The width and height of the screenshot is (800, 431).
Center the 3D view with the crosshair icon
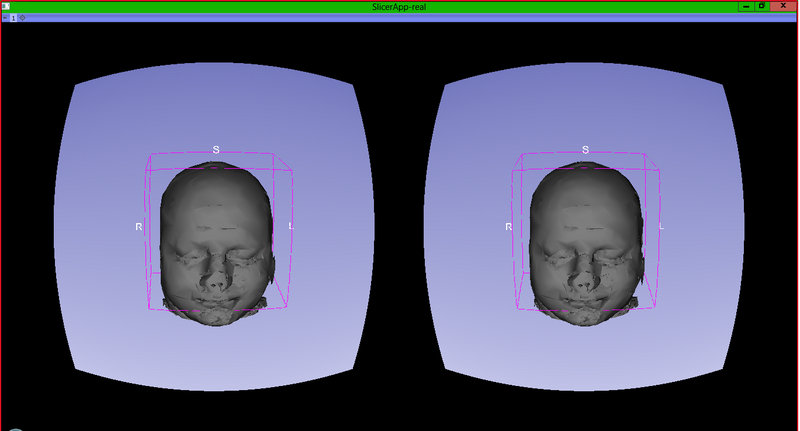(22, 18)
